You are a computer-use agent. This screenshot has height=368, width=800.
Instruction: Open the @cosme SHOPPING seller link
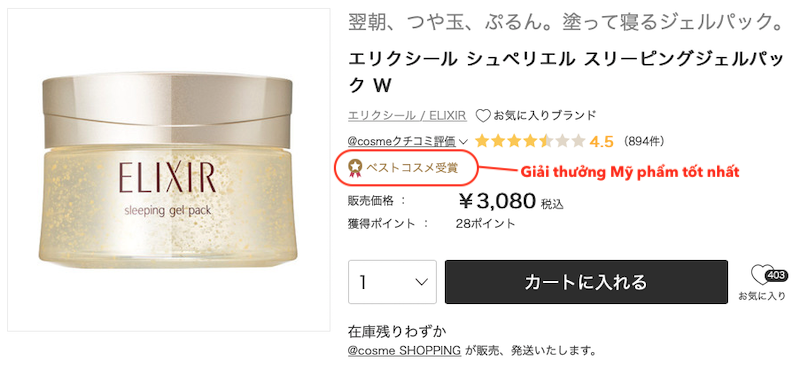405,351
